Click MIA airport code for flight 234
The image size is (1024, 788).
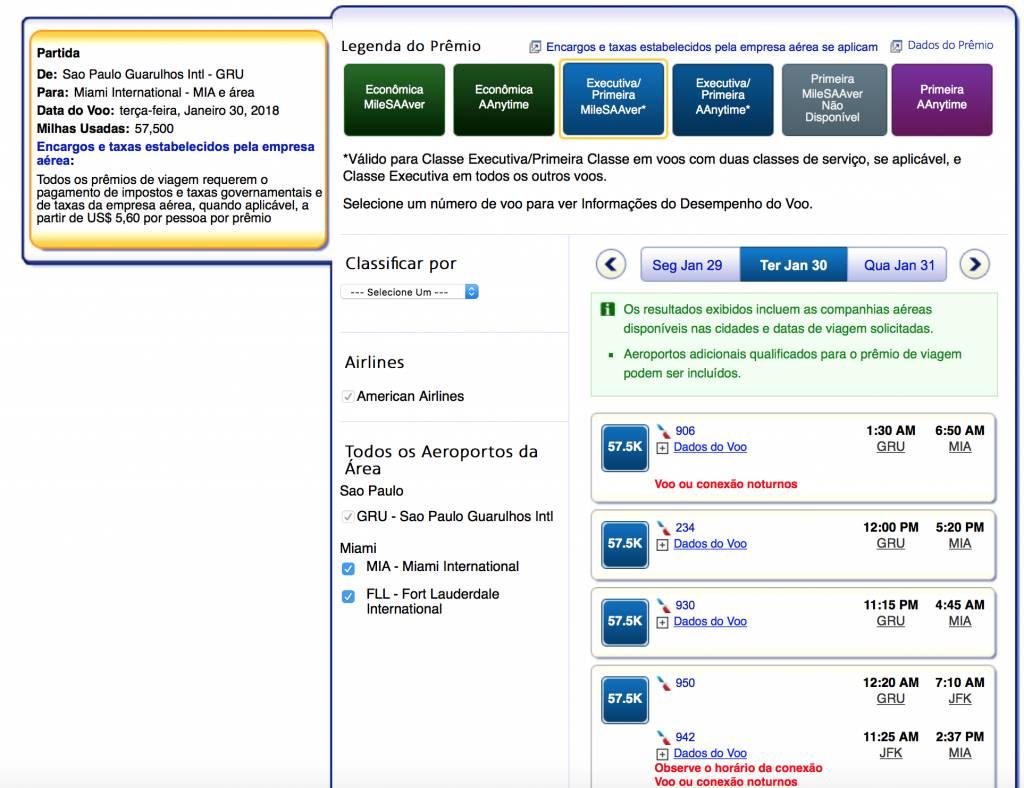pos(960,544)
